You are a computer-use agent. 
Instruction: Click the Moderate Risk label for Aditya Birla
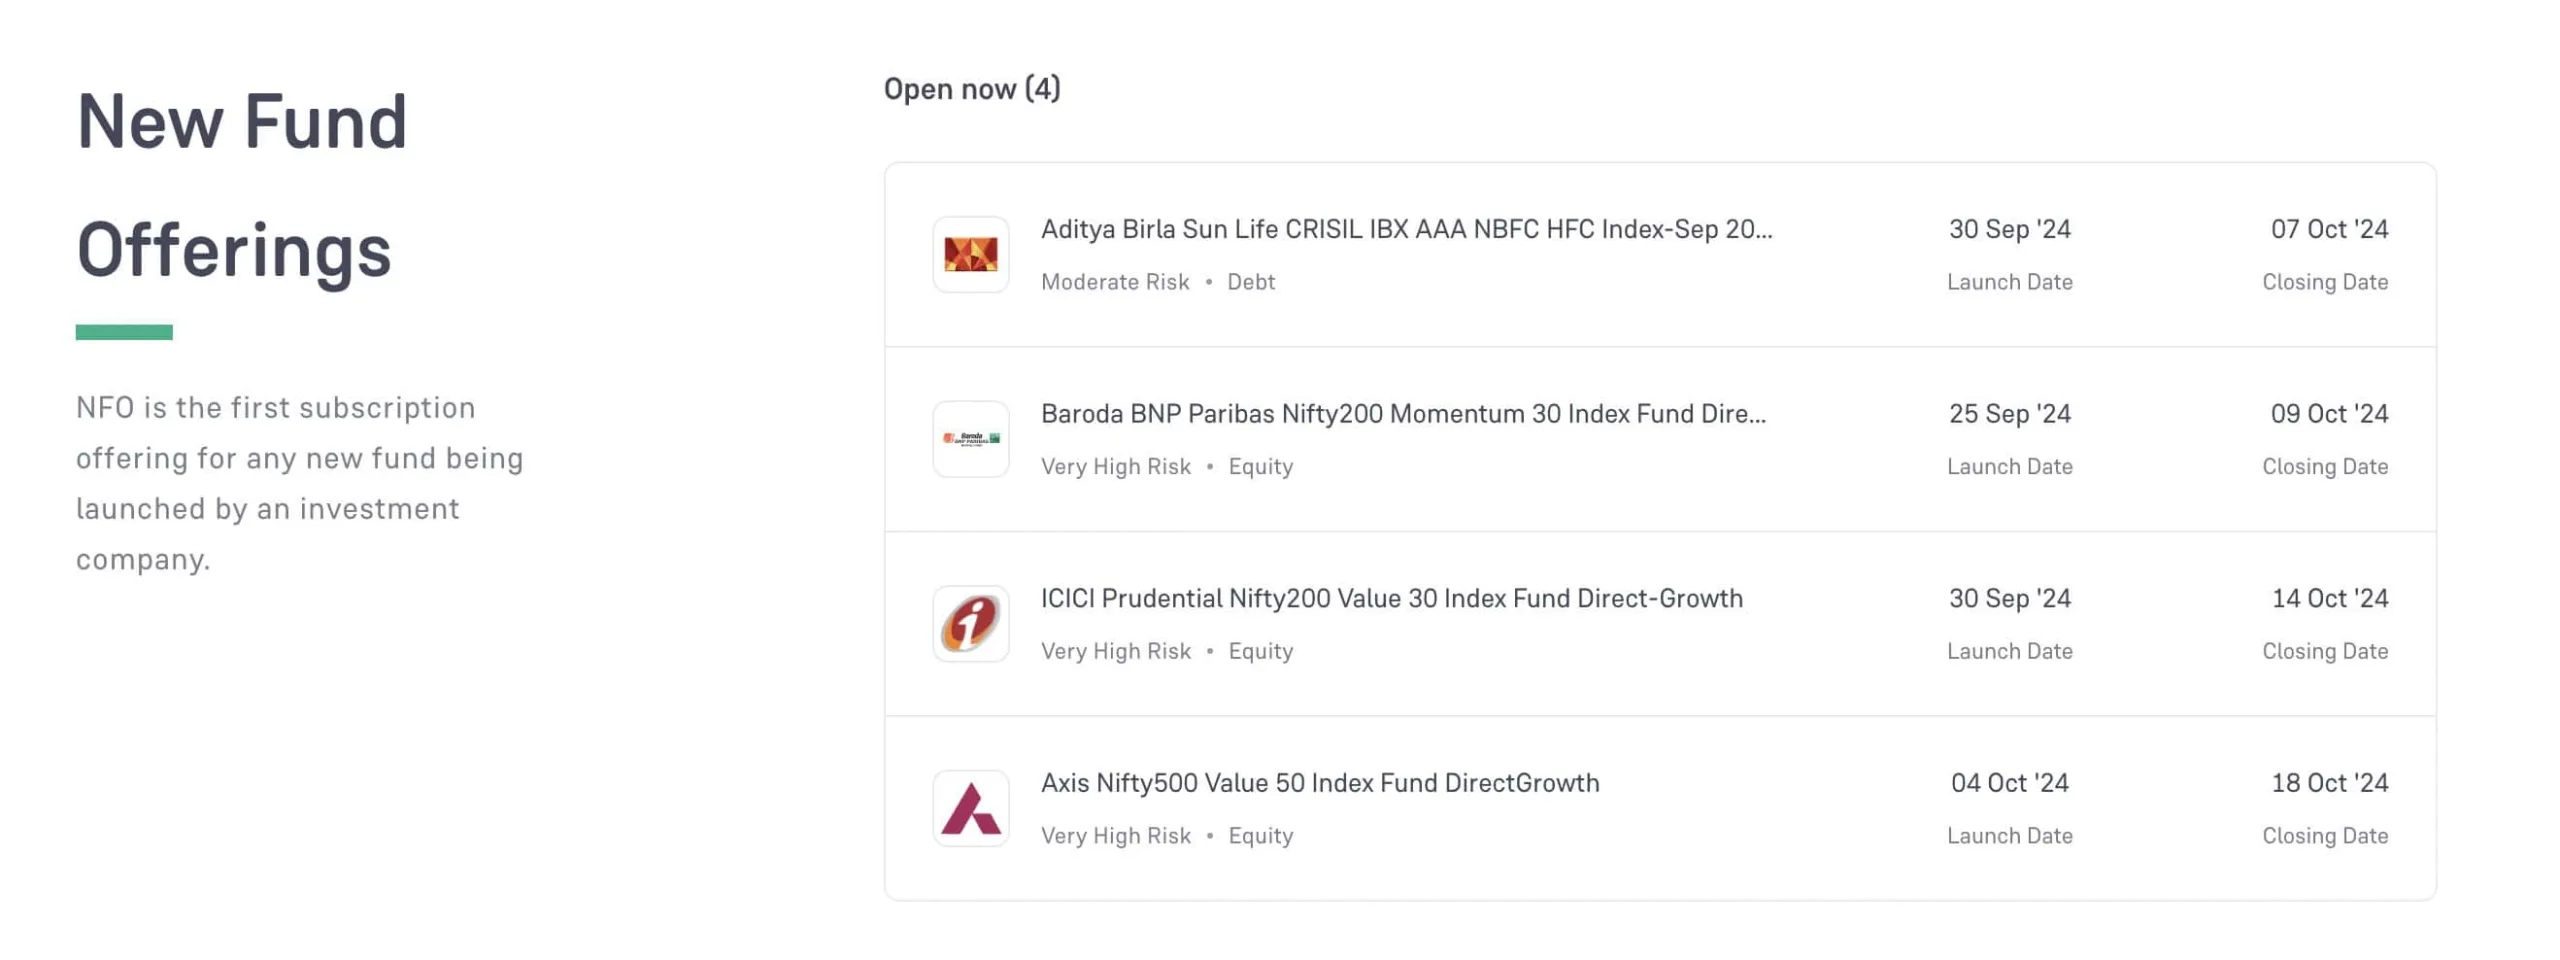tap(1114, 282)
